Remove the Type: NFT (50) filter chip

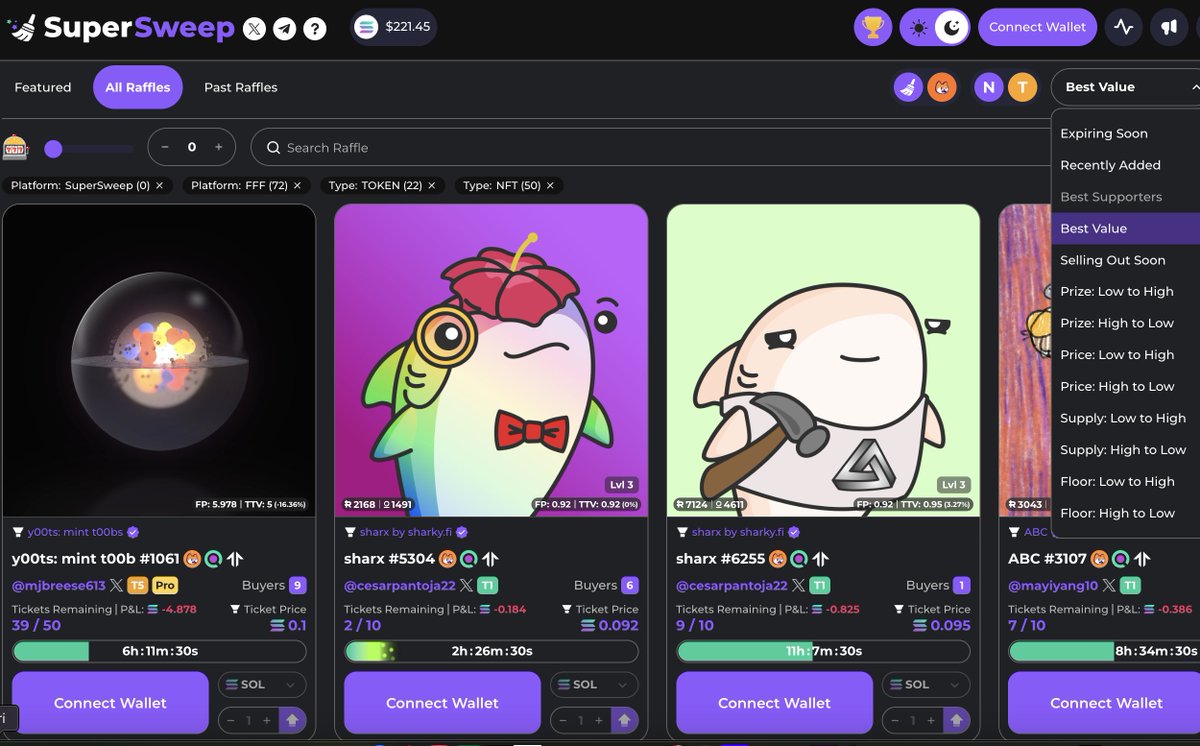550,185
